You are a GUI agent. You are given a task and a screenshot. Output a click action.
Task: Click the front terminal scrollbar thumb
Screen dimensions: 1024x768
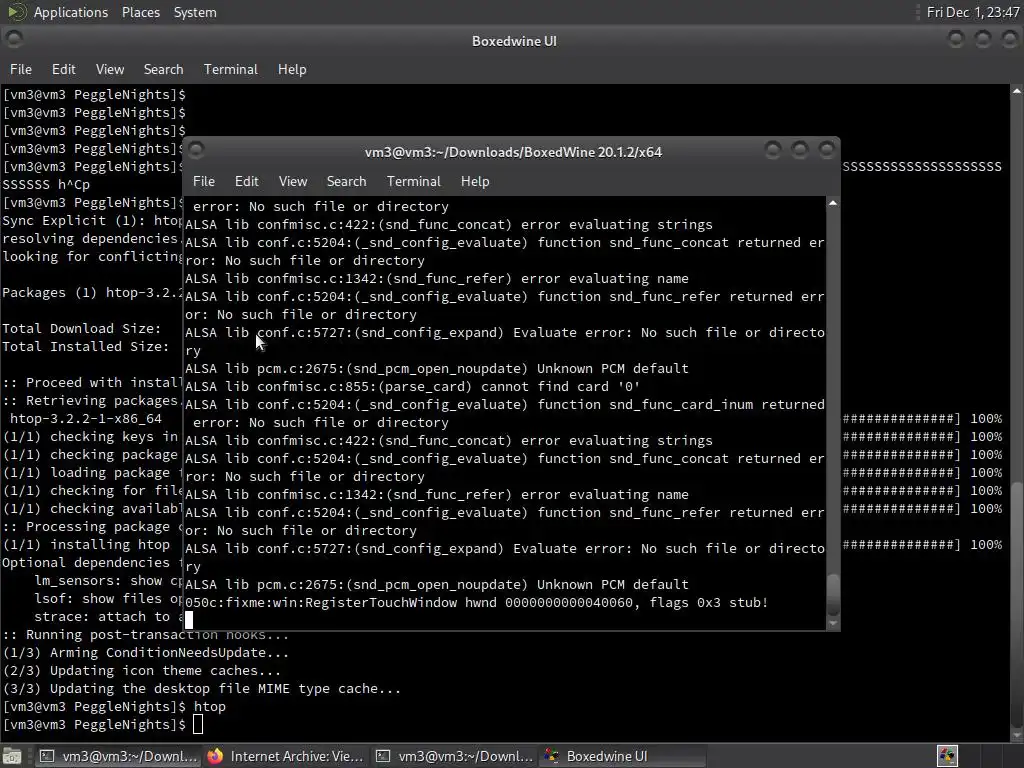tap(833, 594)
